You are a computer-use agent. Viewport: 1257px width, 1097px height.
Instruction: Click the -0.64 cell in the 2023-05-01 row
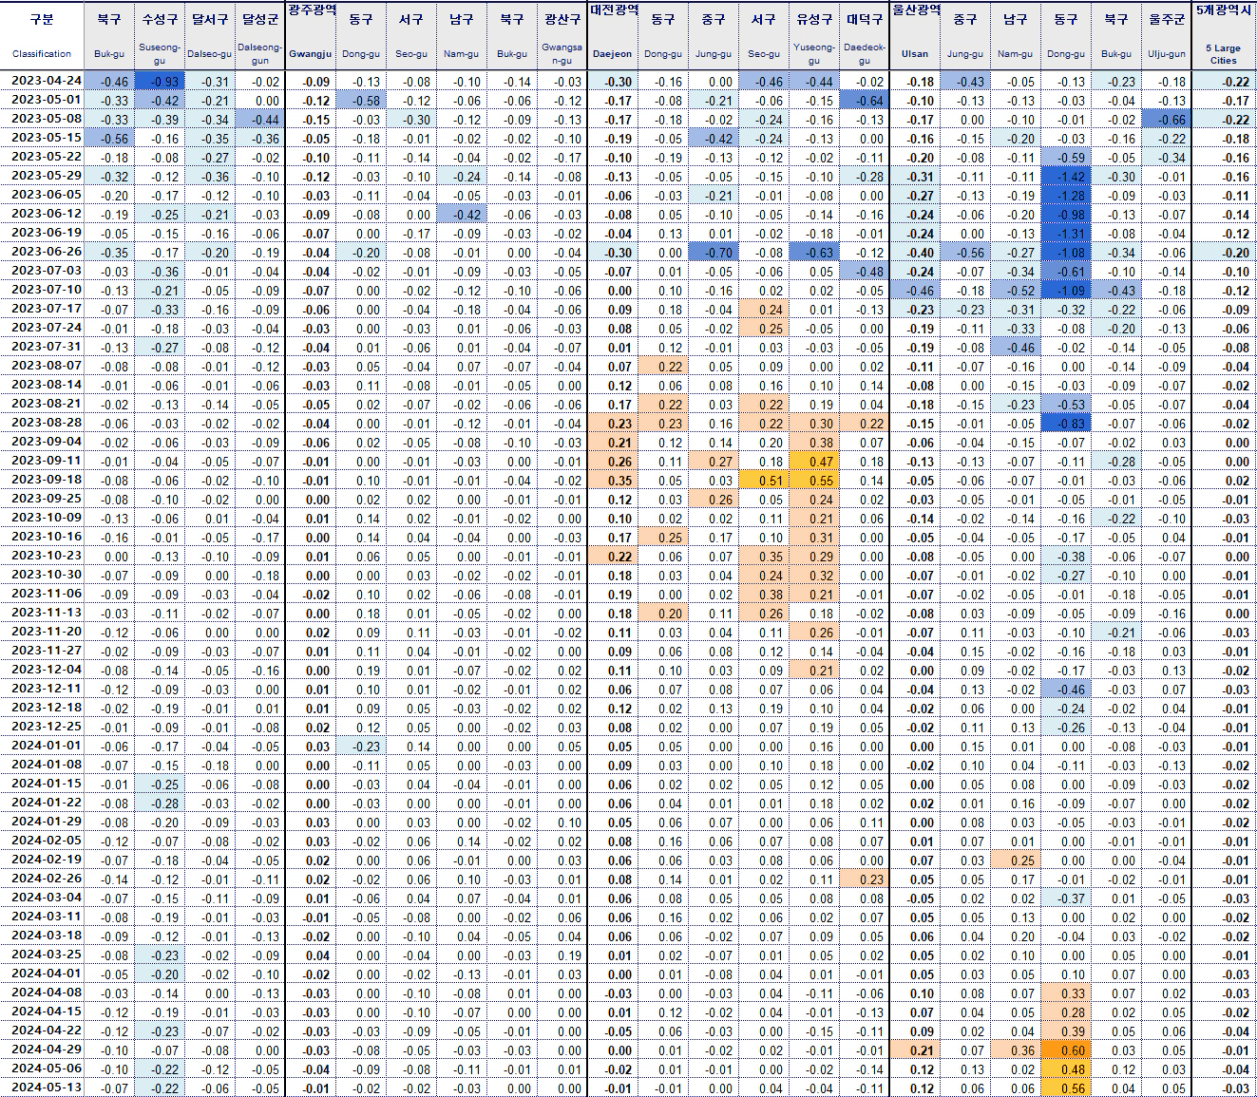[864, 100]
